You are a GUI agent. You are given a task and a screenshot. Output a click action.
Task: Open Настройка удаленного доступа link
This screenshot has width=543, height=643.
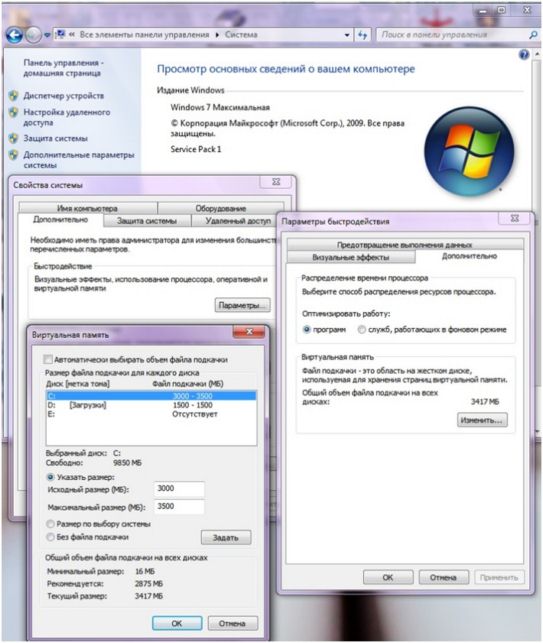pos(66,117)
